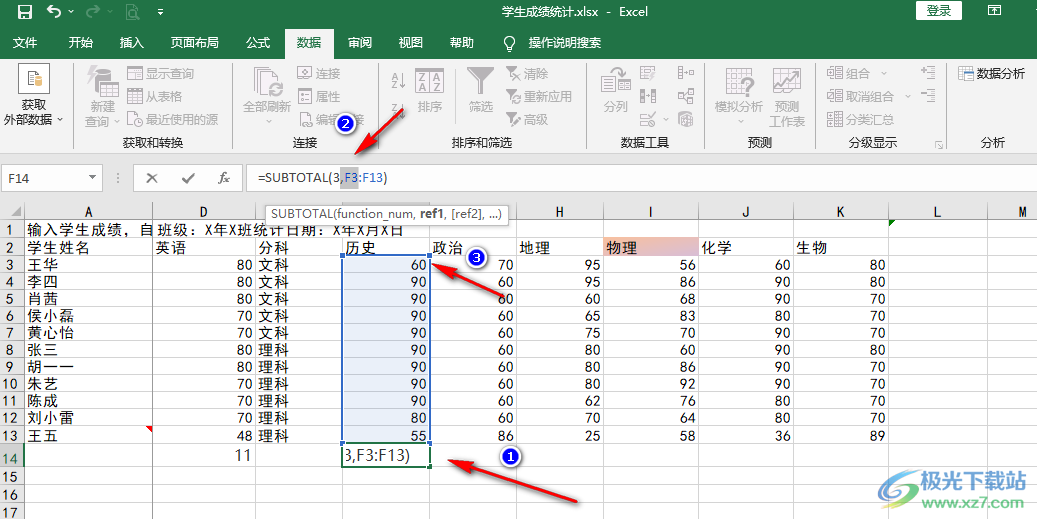Click the Remove Duplicates icon in 数据工具
Screen dimensions: 1037x519
point(648,97)
